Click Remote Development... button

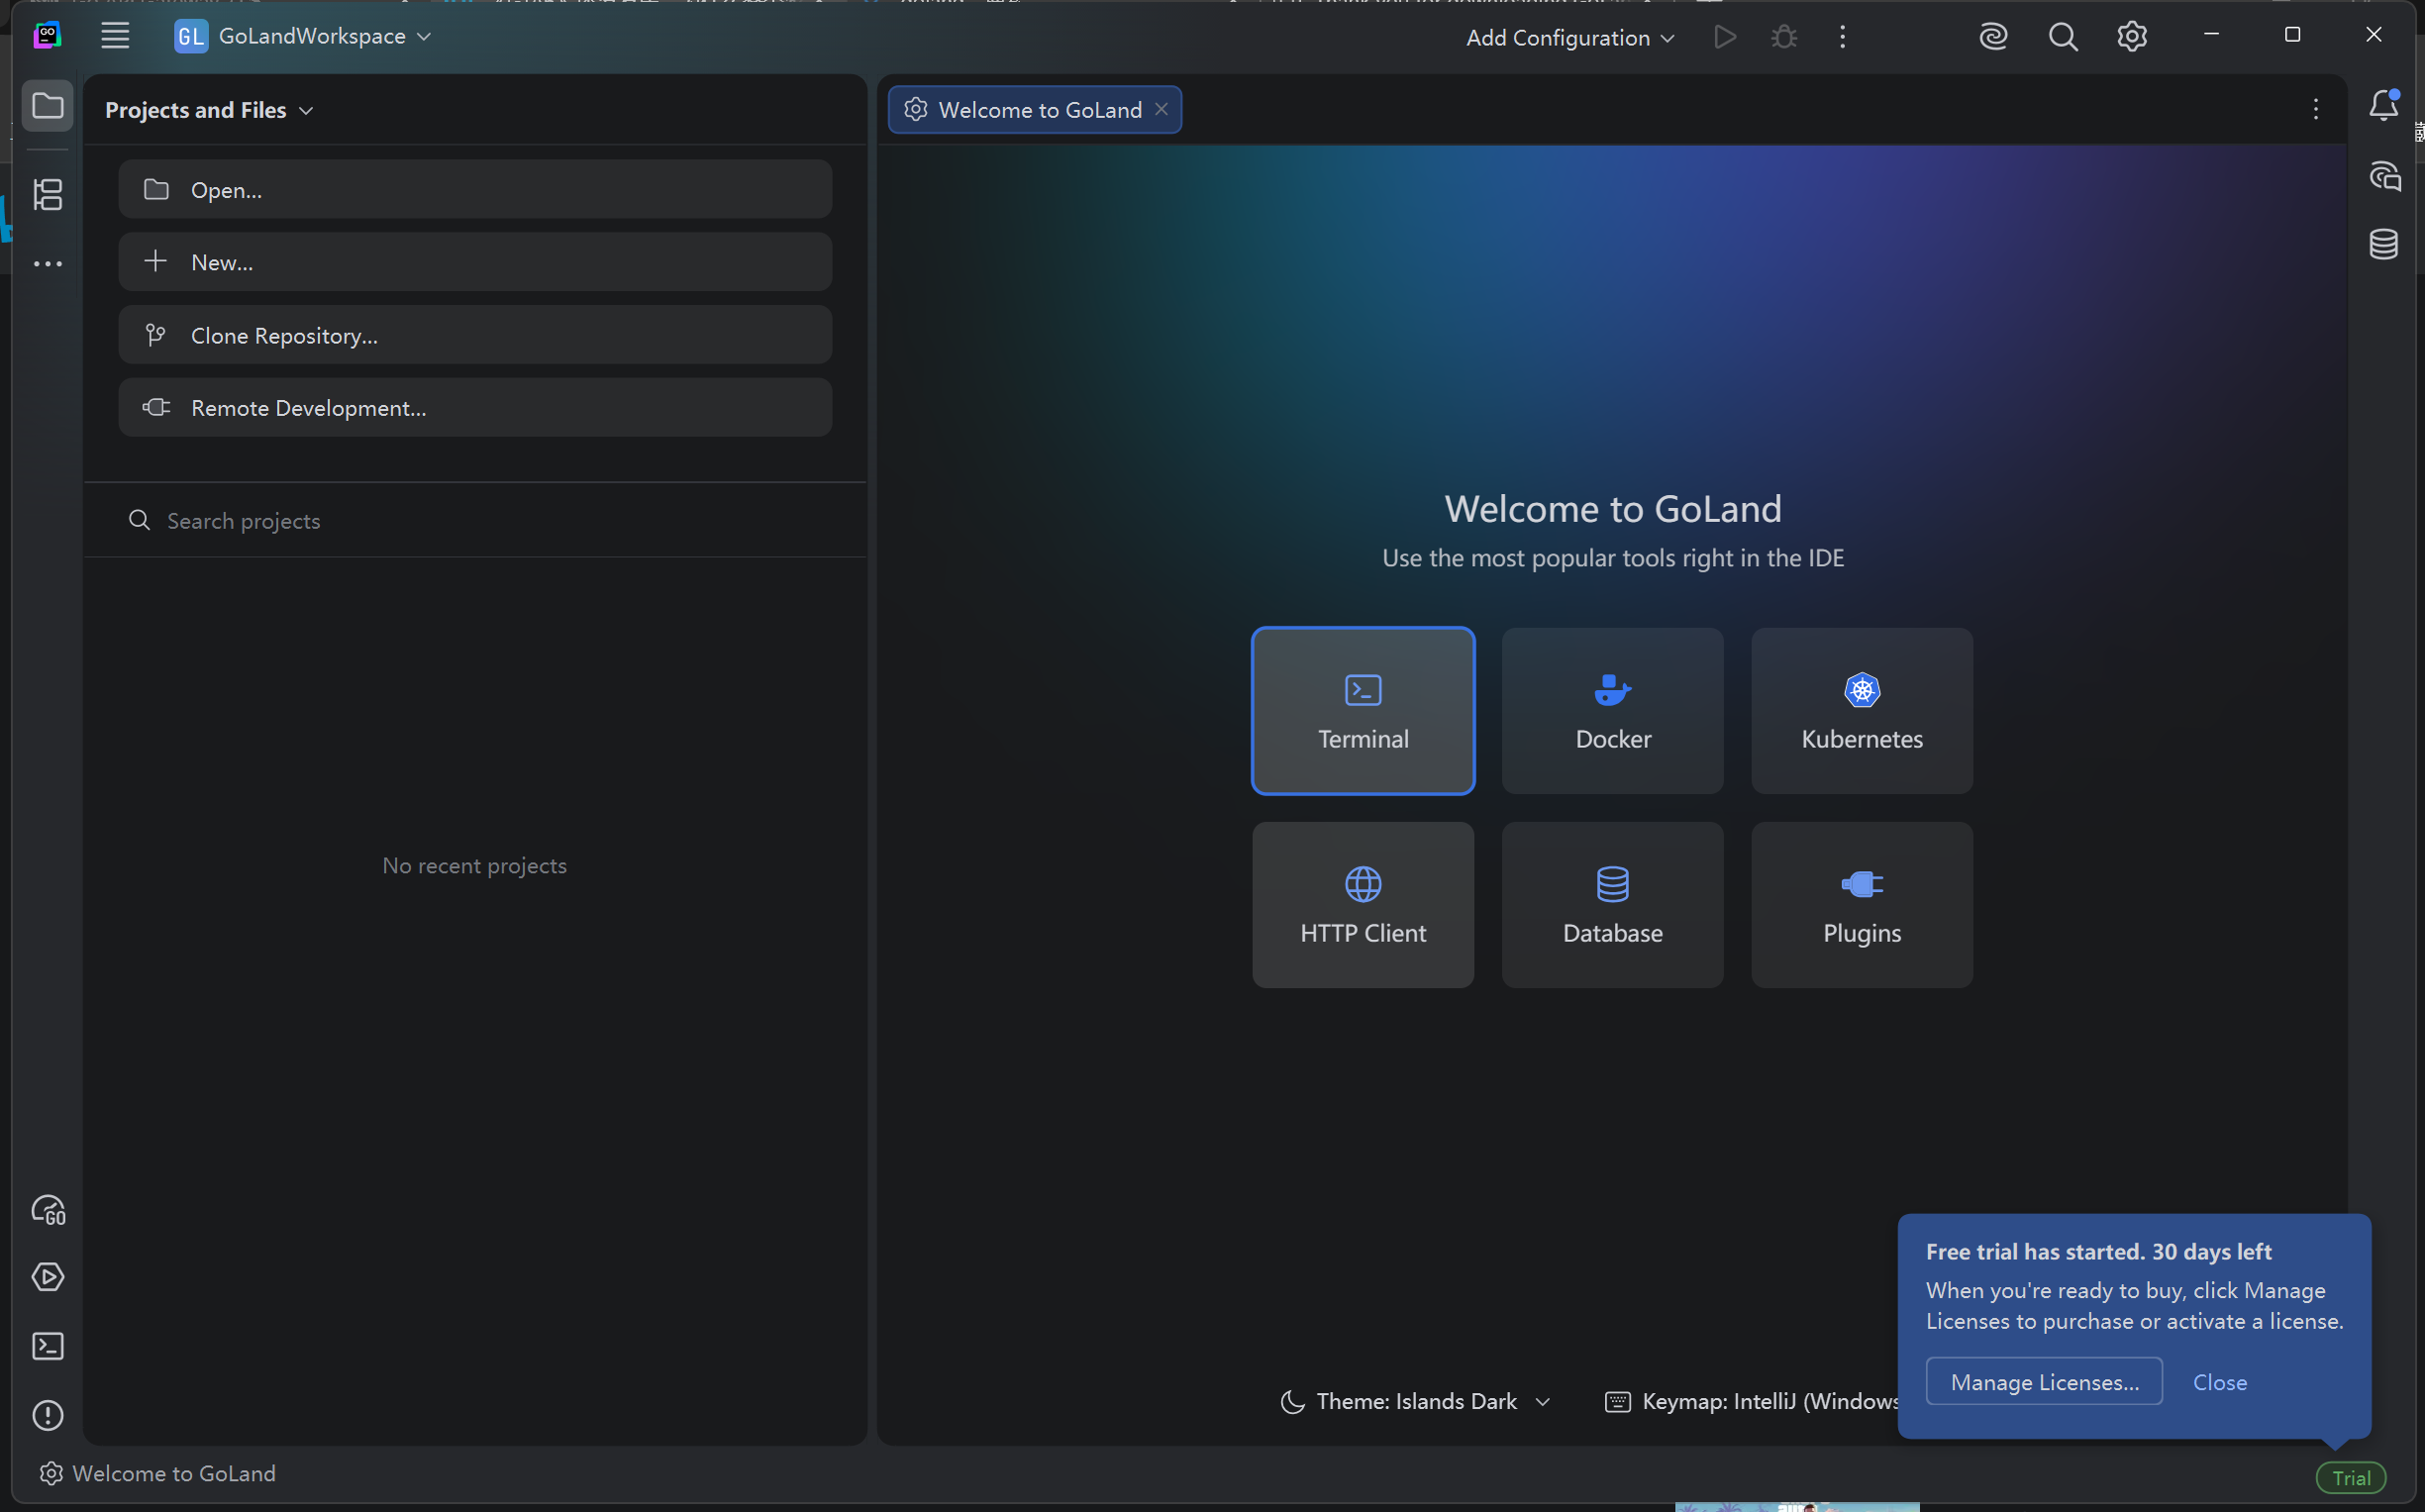[x=475, y=407]
